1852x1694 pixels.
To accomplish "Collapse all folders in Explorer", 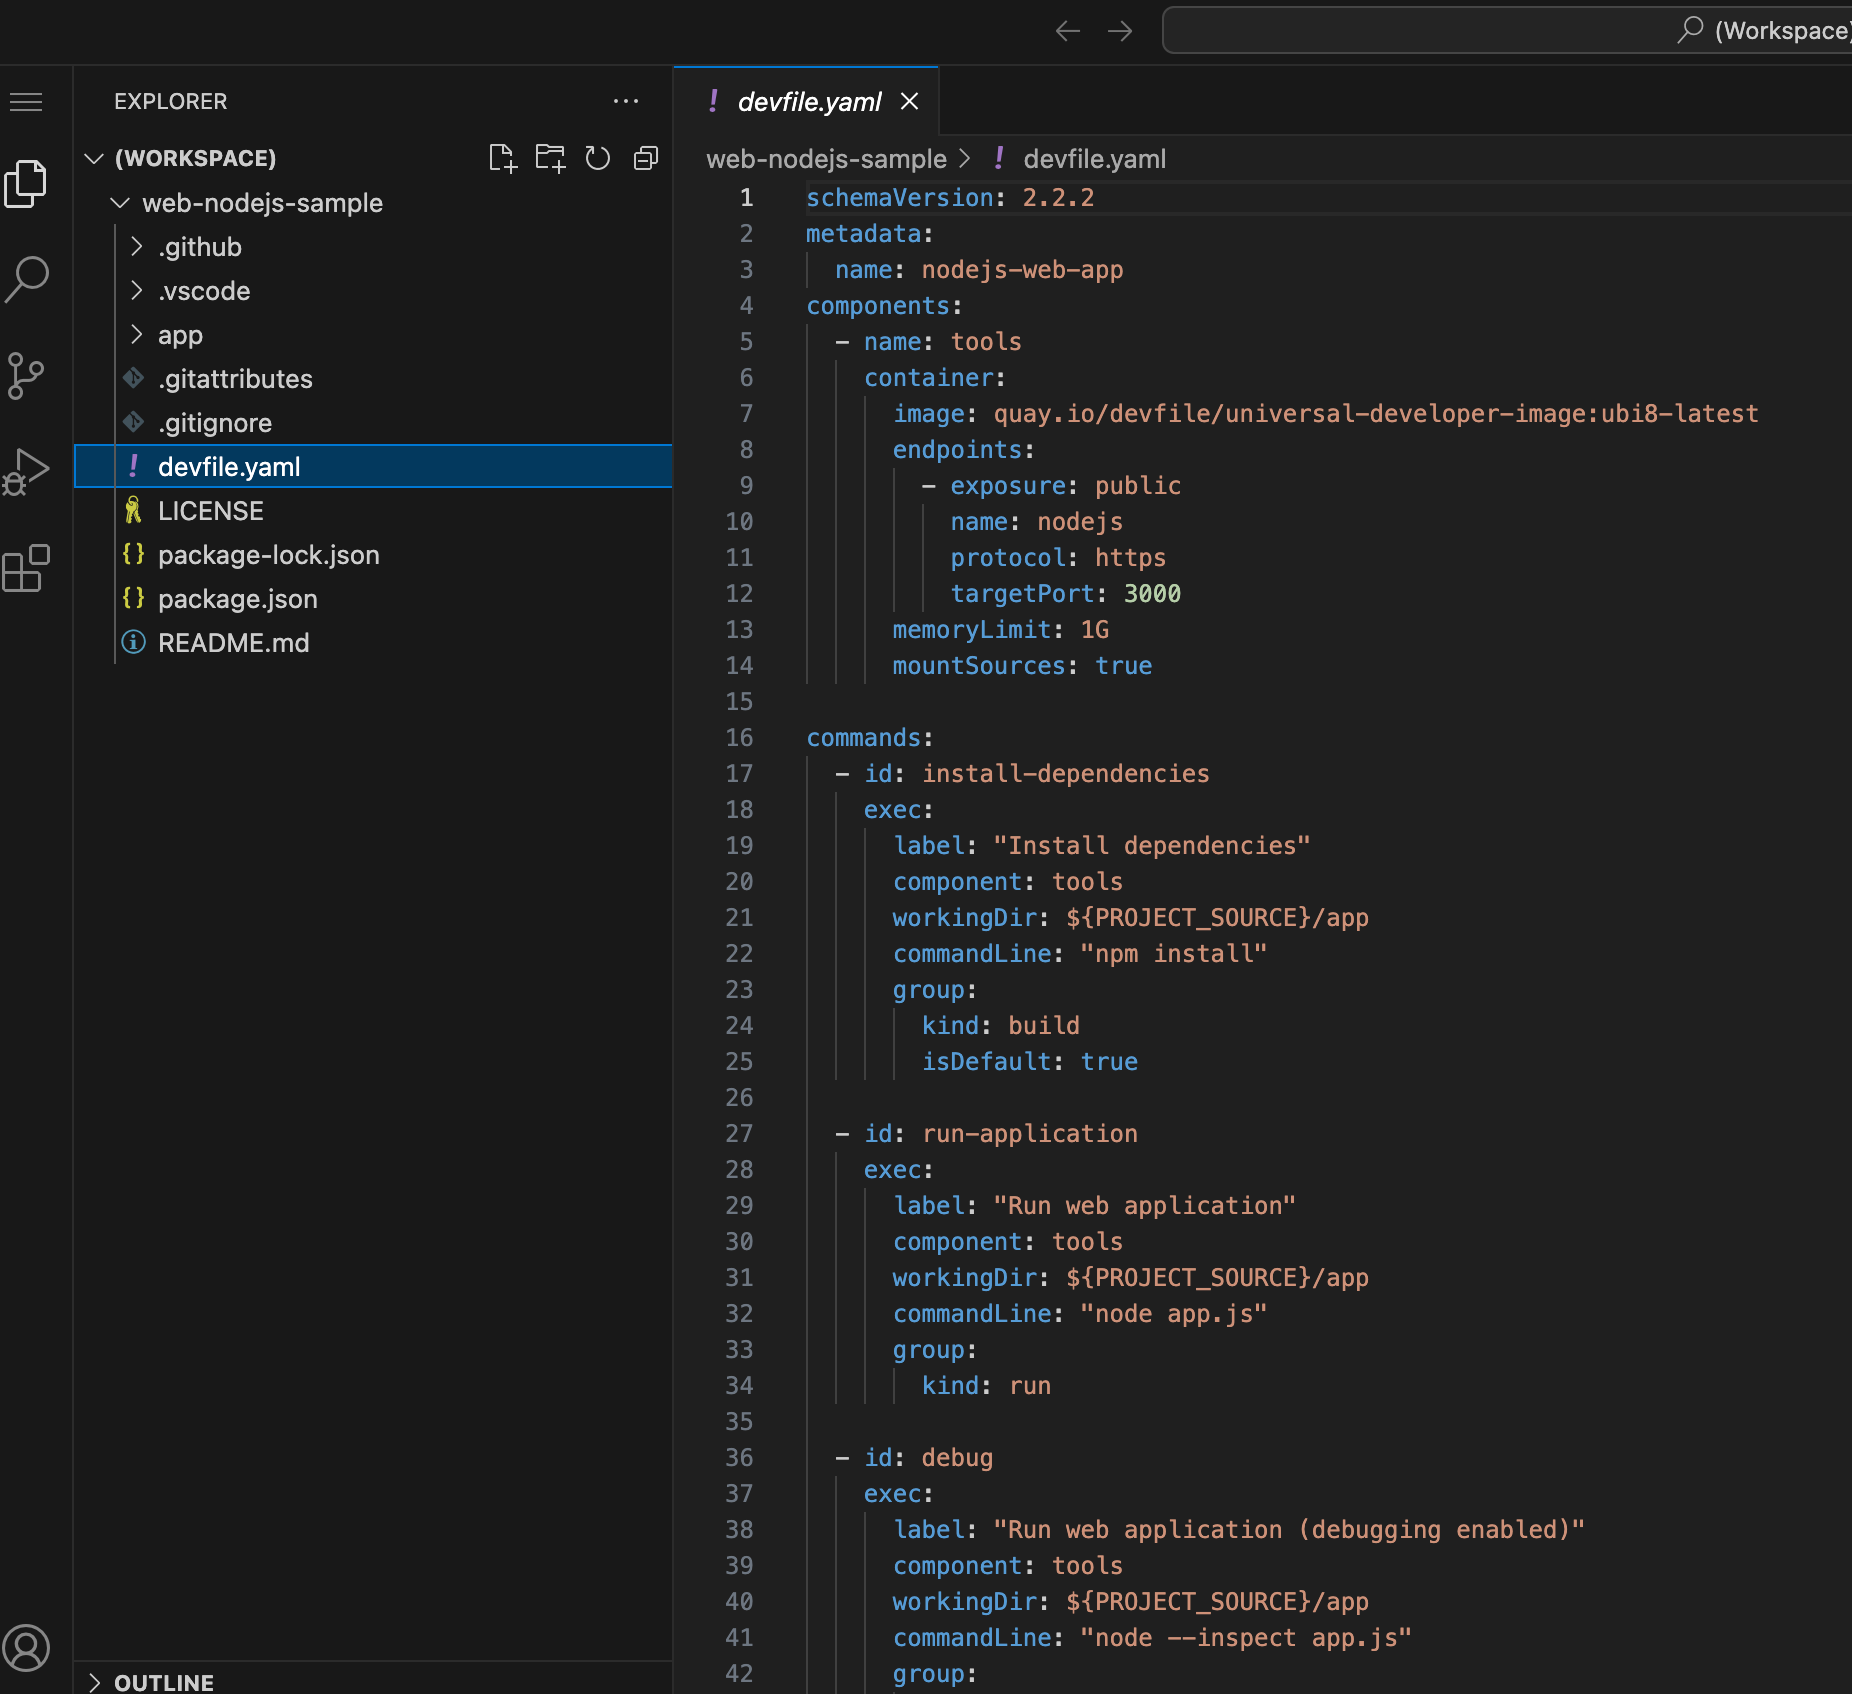I will pyautogui.click(x=646, y=158).
